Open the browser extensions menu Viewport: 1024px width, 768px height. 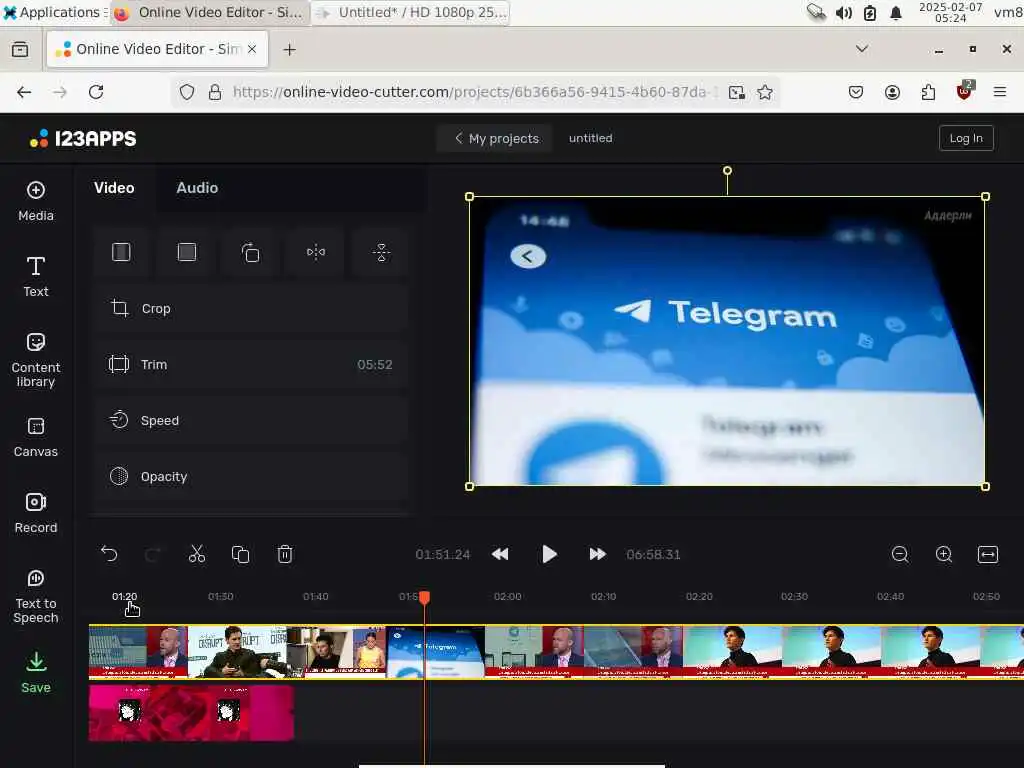click(928, 92)
